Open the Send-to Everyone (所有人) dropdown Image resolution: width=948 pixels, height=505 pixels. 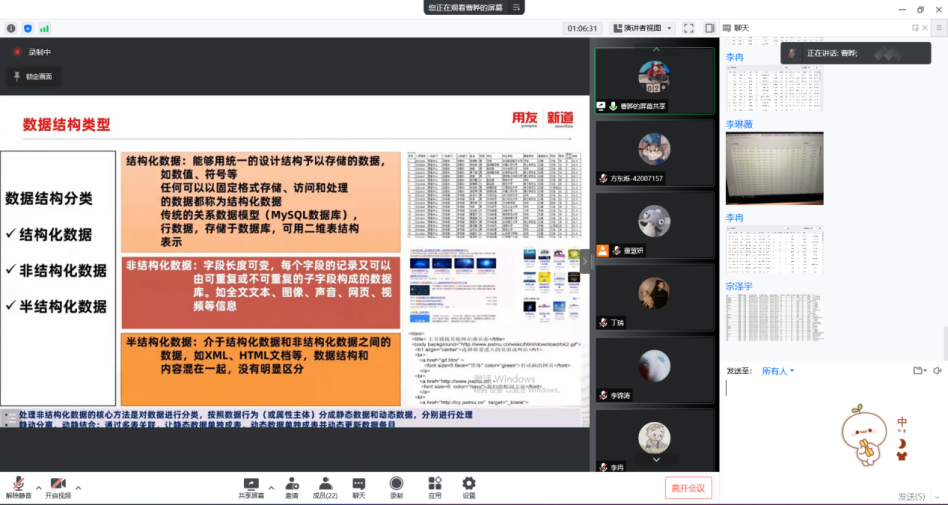pyautogui.click(x=777, y=371)
